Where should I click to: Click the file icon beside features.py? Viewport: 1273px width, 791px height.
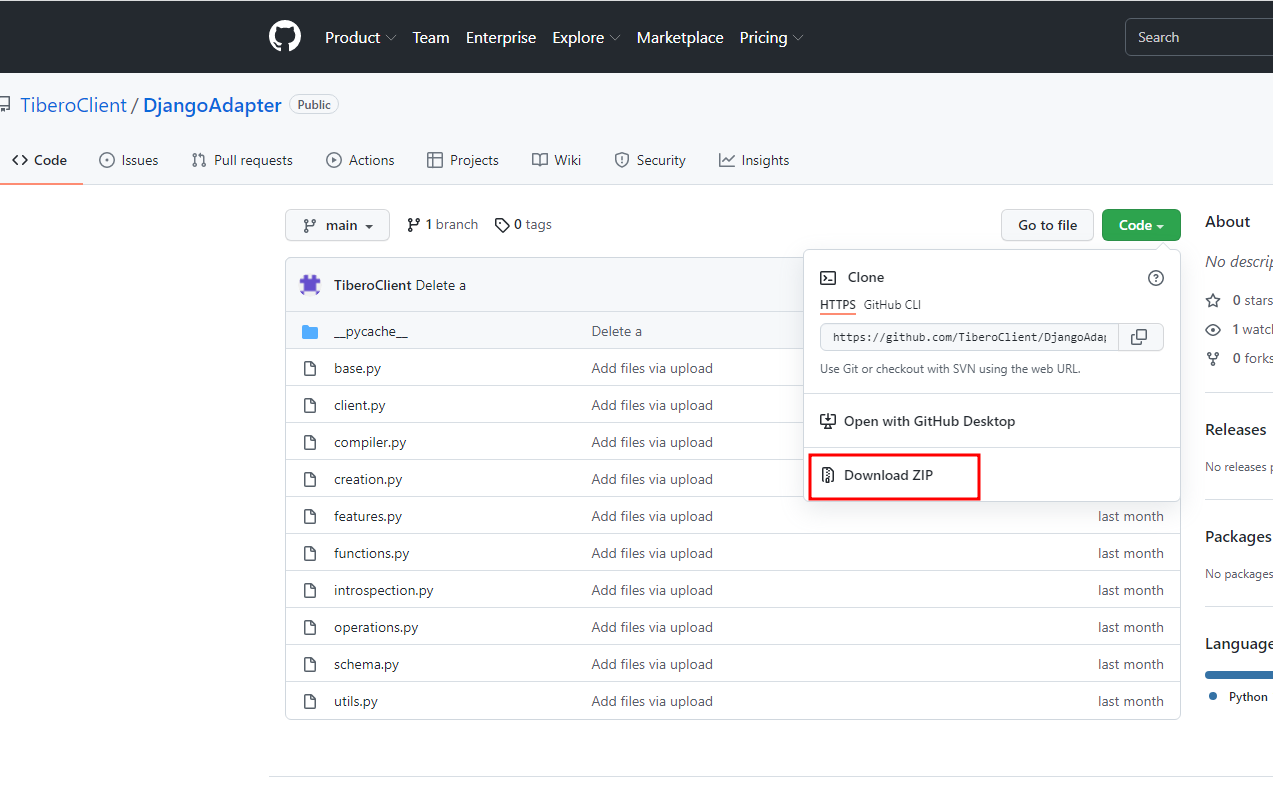pyautogui.click(x=310, y=517)
